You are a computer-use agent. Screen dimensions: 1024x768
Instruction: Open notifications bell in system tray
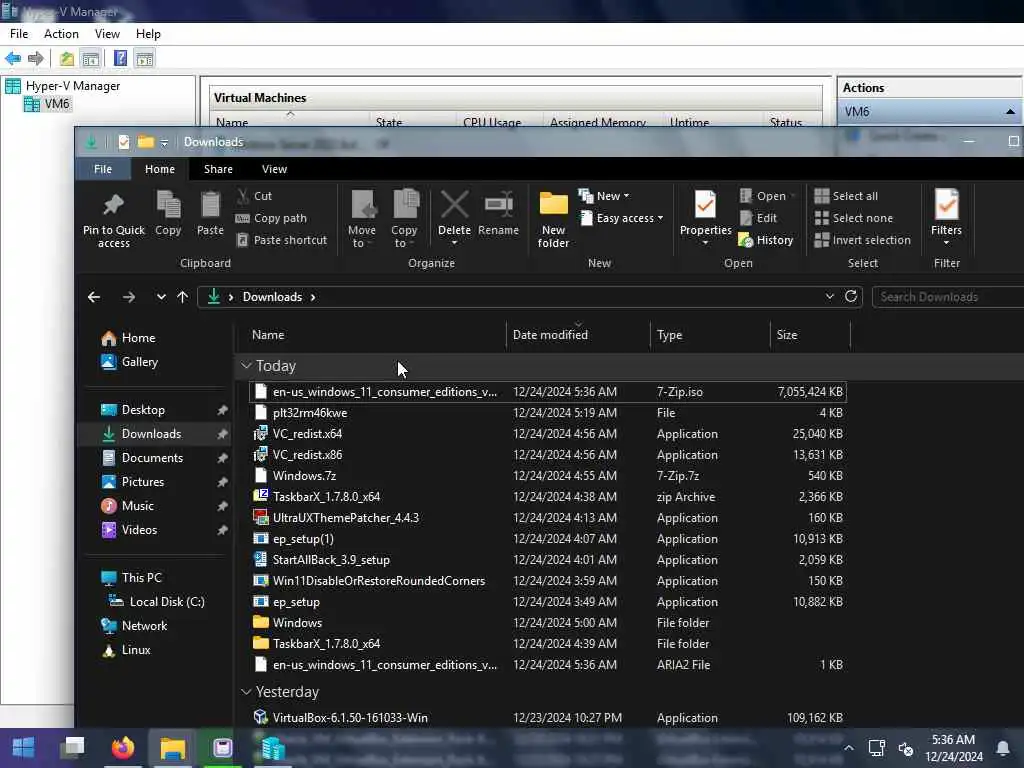(x=1002, y=748)
